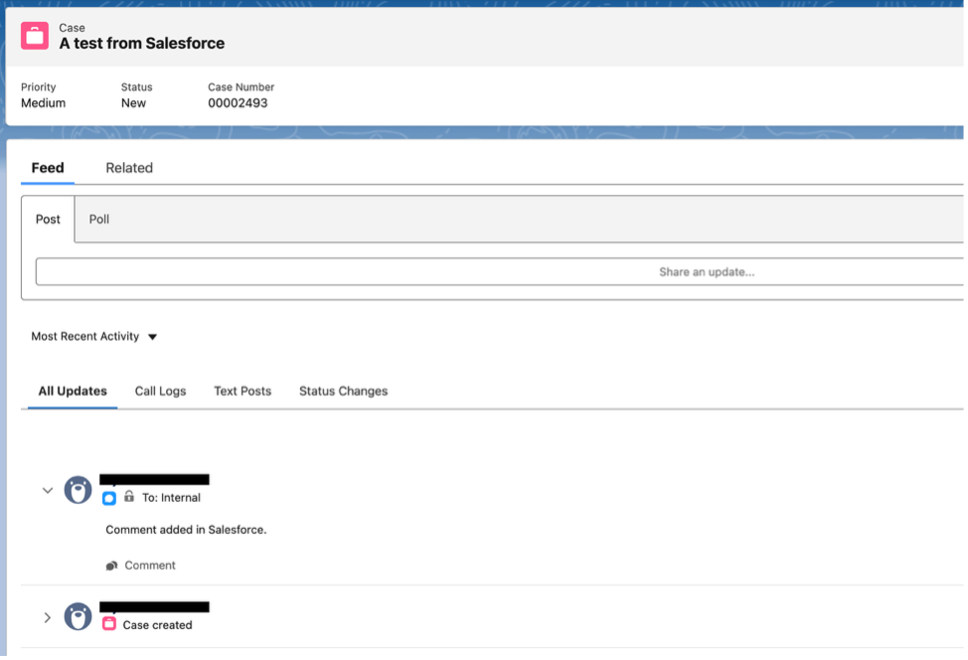Switch to the Related tab

coord(129,168)
